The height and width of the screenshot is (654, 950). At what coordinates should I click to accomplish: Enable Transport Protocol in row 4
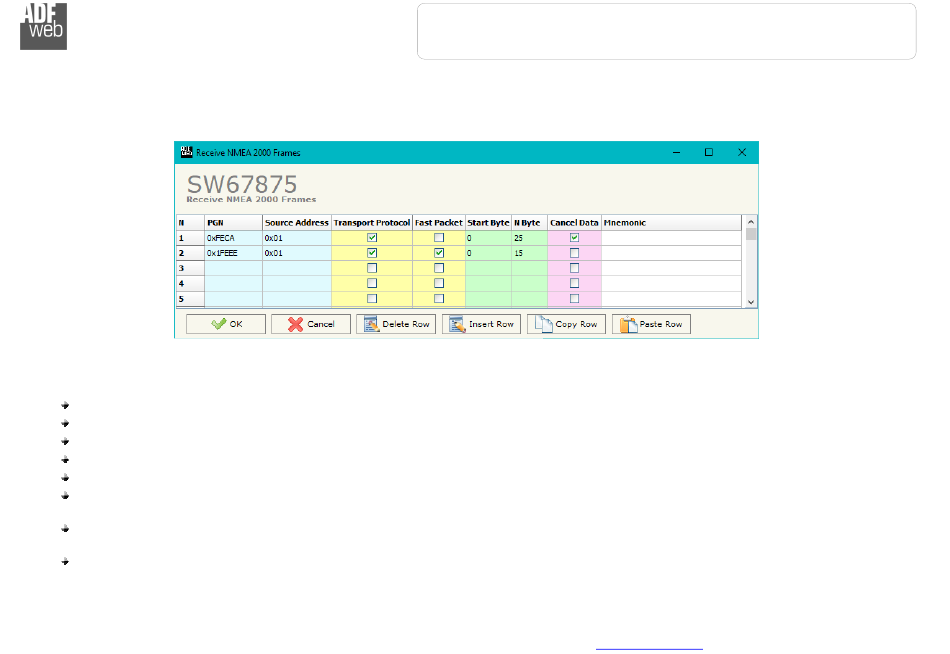[x=372, y=283]
